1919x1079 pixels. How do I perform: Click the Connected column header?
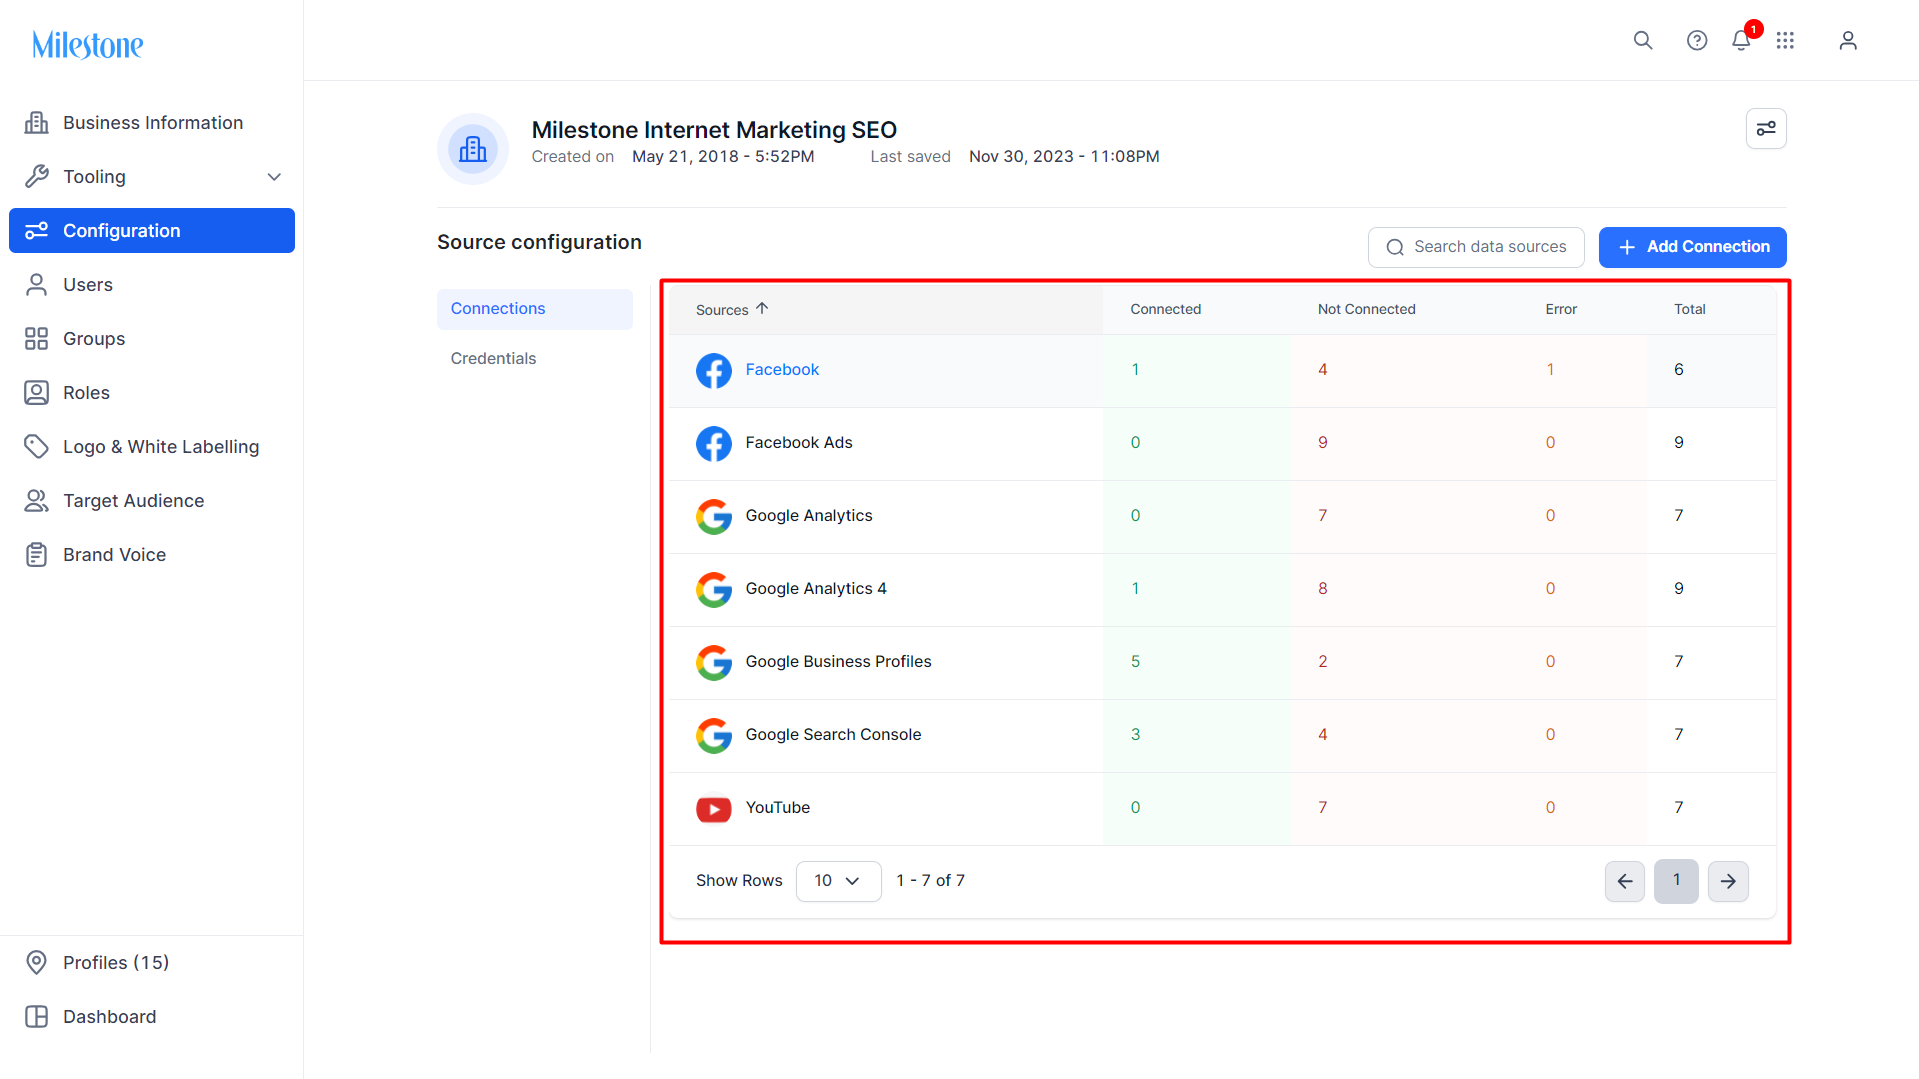(1166, 310)
